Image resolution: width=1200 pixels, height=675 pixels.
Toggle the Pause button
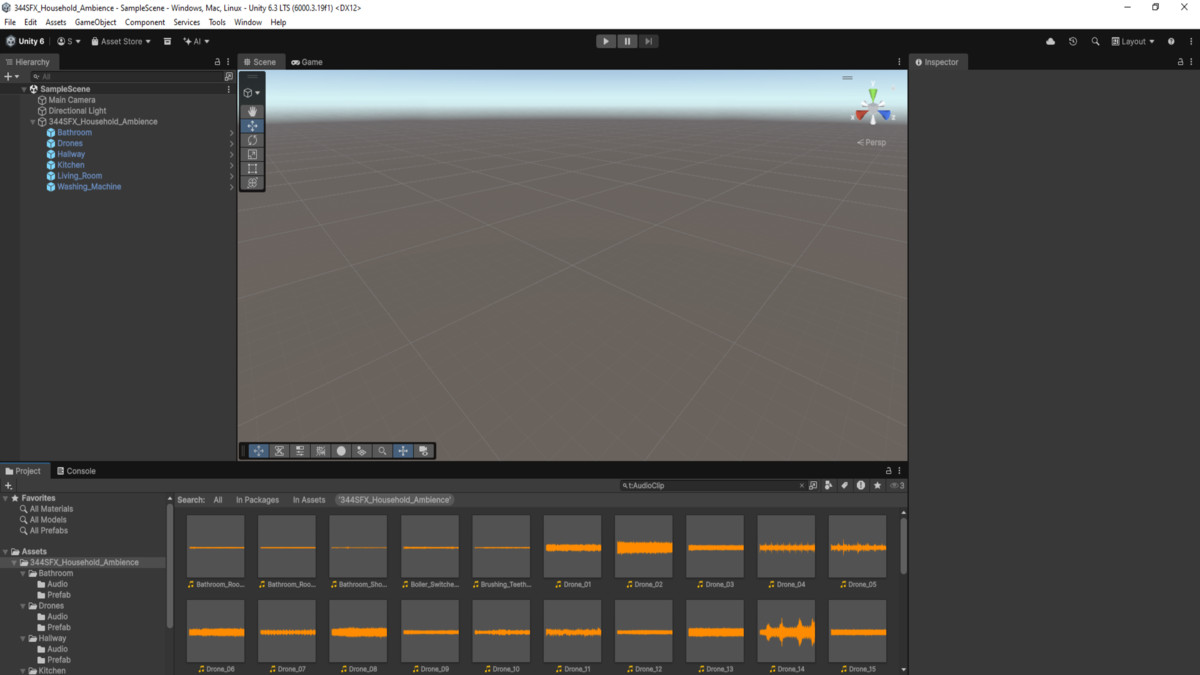point(627,41)
